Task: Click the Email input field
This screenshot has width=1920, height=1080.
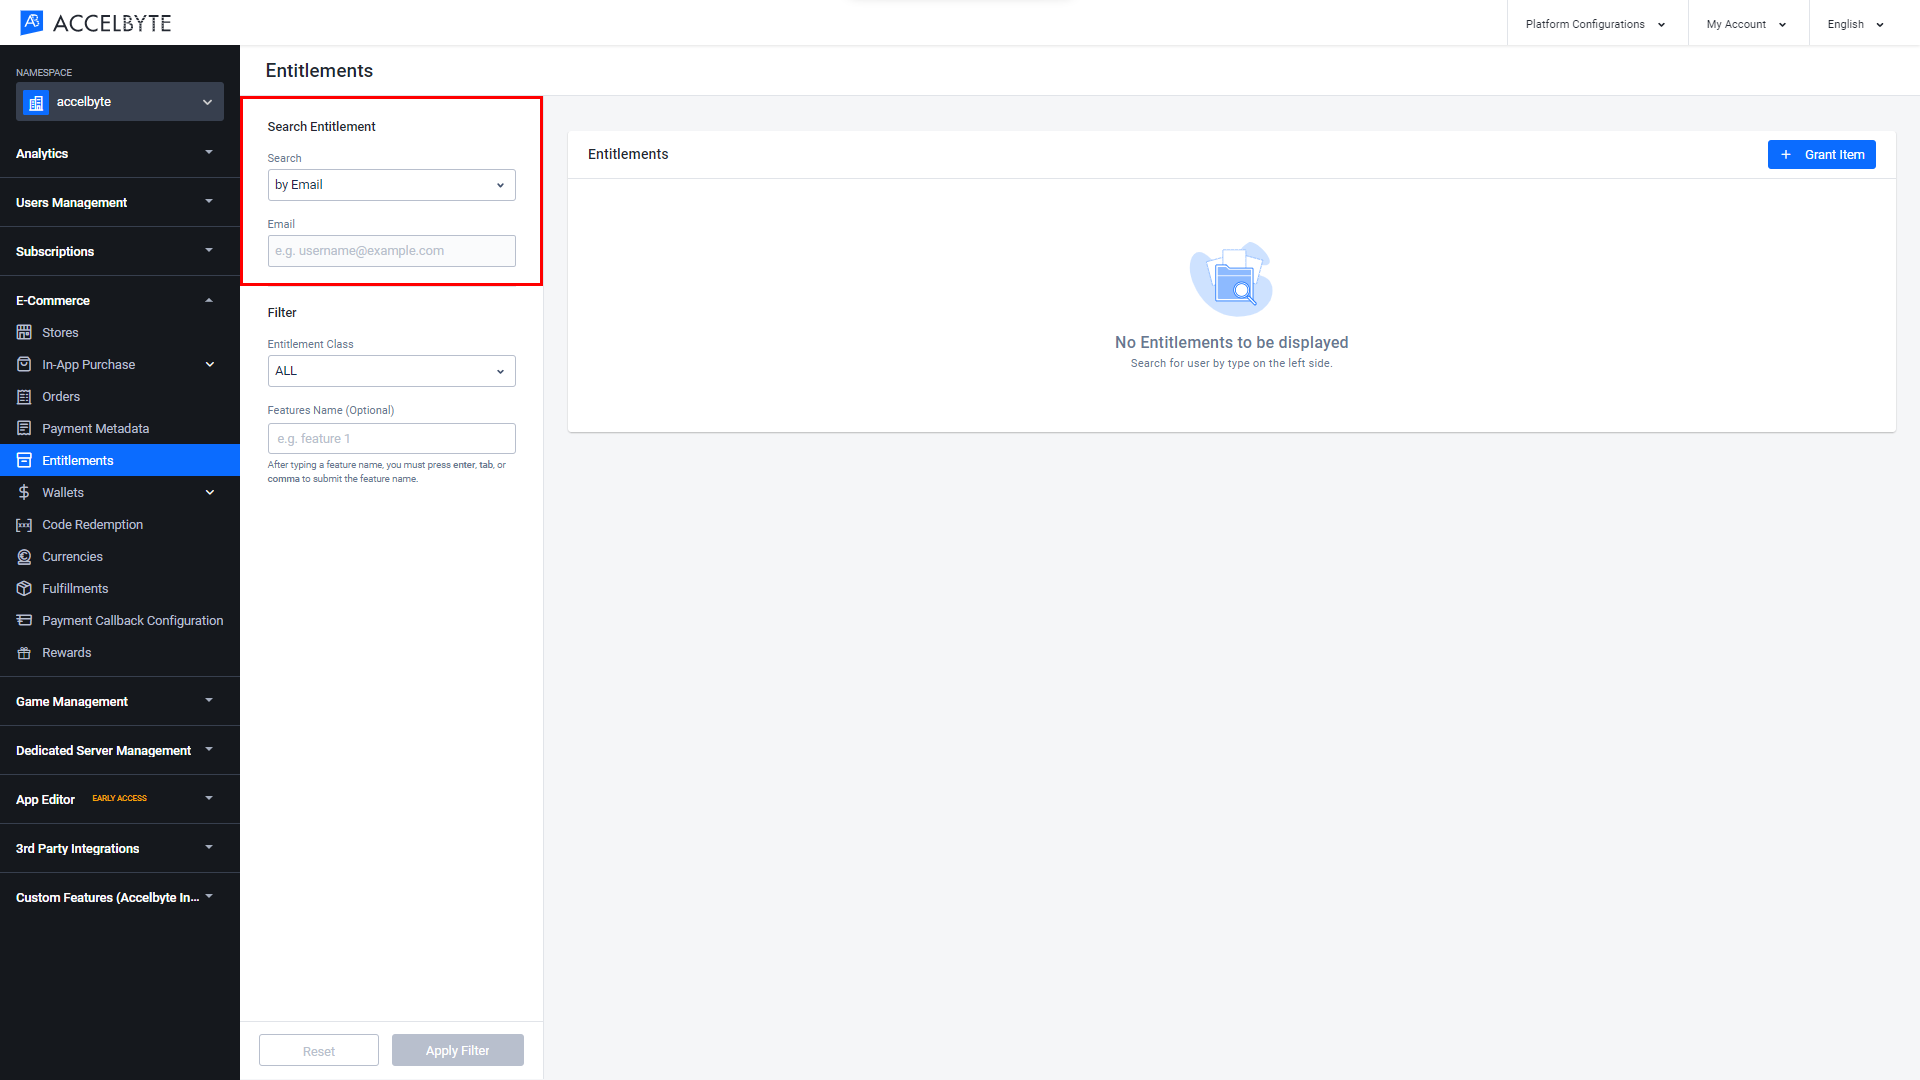Action: [390, 251]
